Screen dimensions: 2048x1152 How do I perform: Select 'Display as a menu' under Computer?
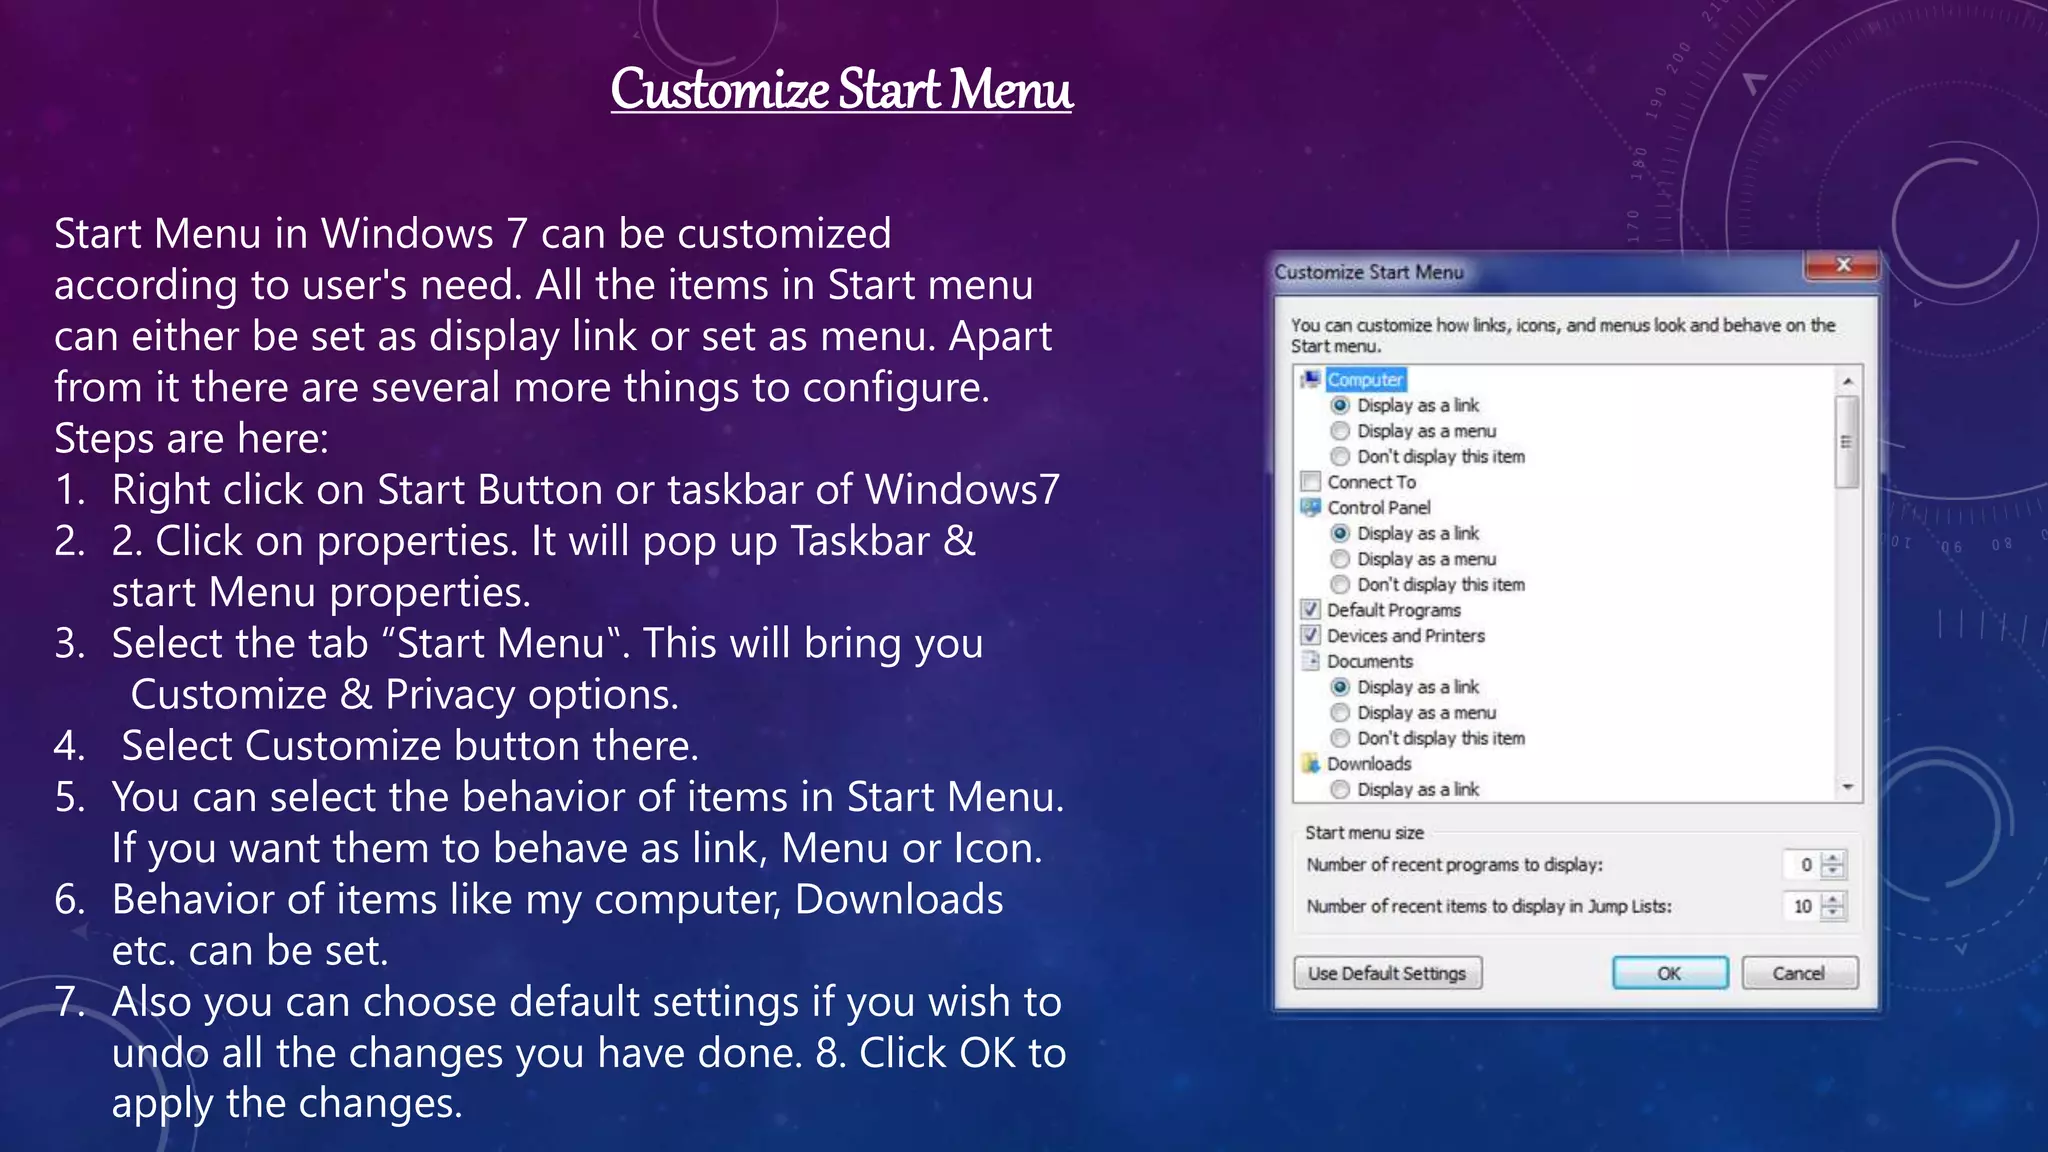pos(1340,431)
